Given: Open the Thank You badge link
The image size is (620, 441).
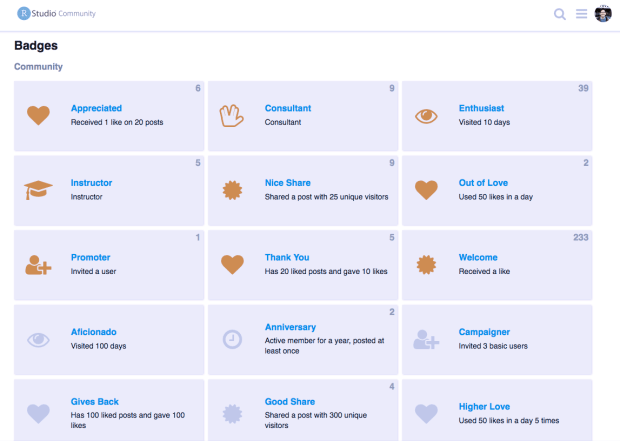Looking at the screenshot, I should (x=287, y=257).
